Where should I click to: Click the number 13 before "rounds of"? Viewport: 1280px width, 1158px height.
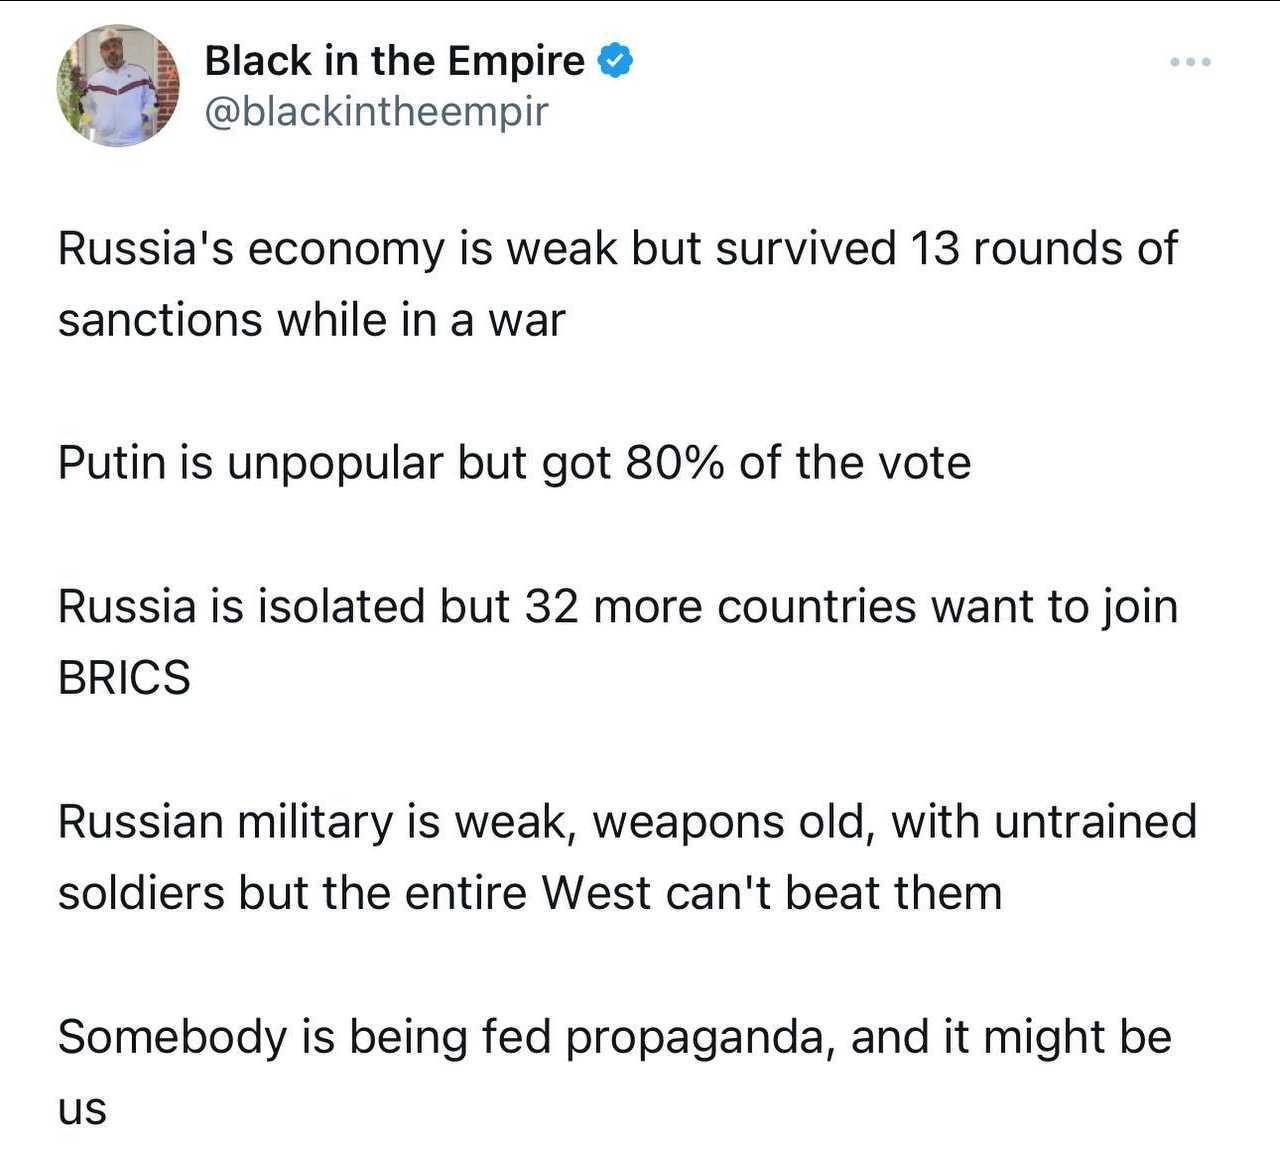pyautogui.click(x=935, y=249)
